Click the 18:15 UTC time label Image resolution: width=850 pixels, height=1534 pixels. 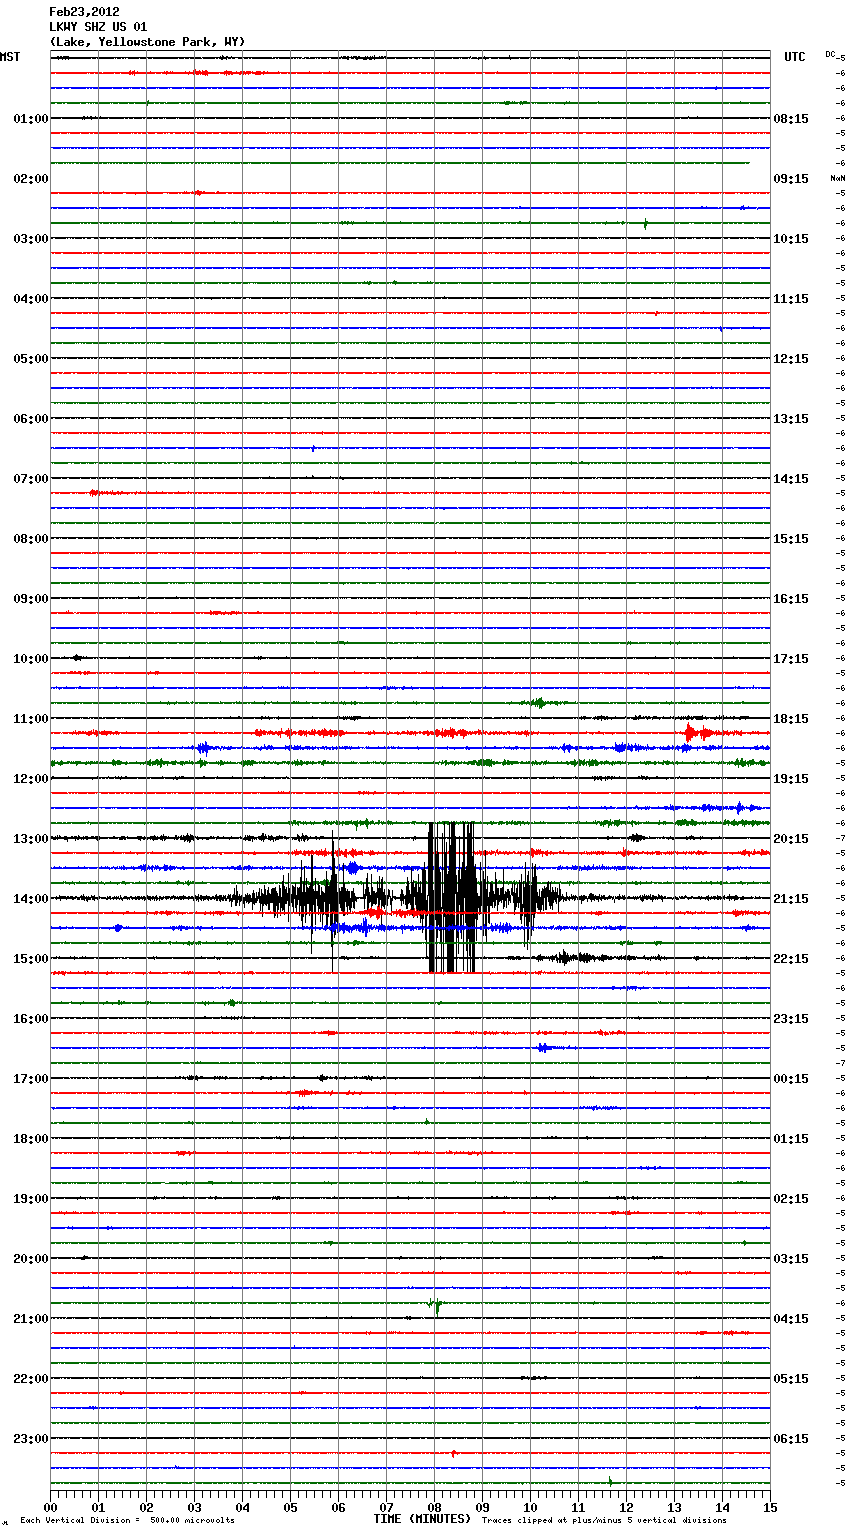(791, 719)
